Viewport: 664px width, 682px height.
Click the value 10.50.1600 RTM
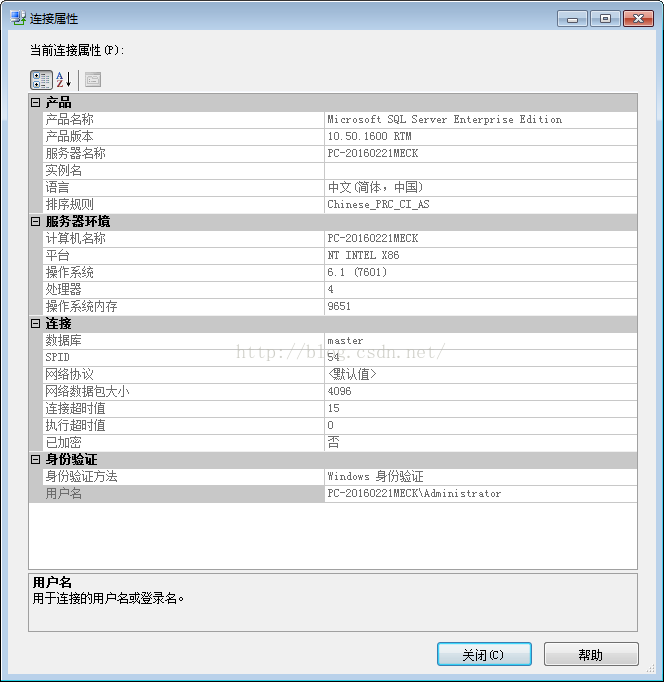[x=369, y=137]
